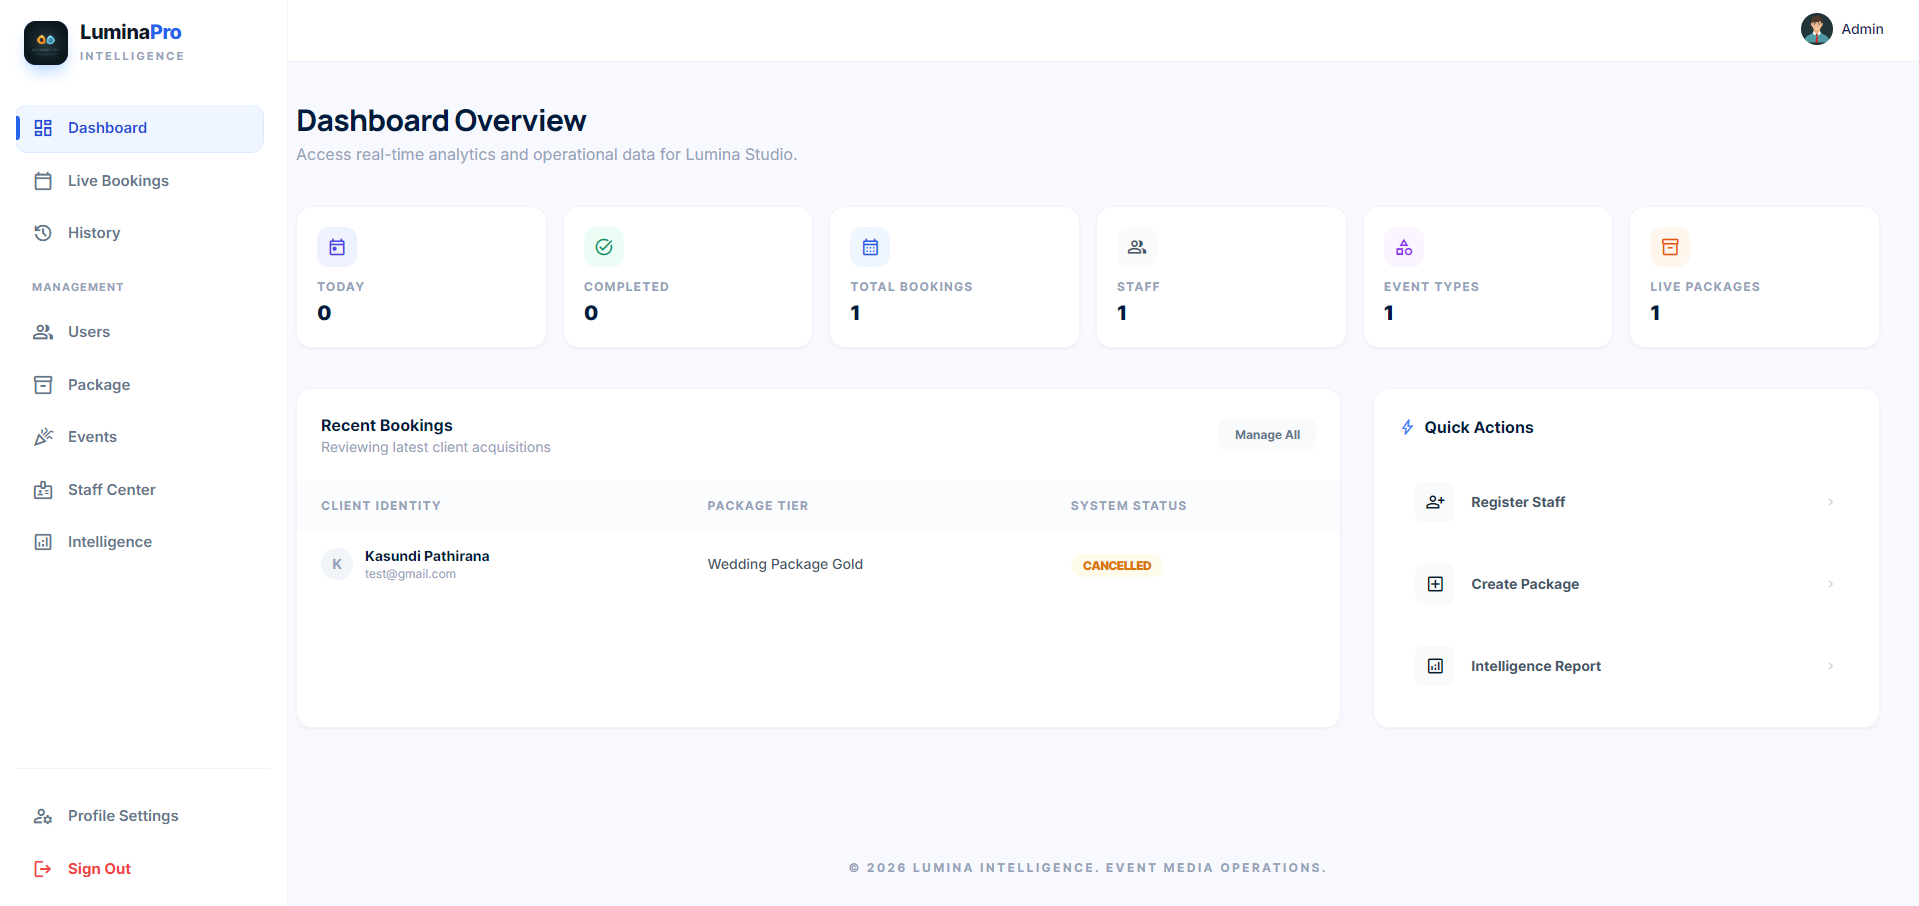The width and height of the screenshot is (1919, 906).
Task: Click Sign Out
Action: [140, 869]
